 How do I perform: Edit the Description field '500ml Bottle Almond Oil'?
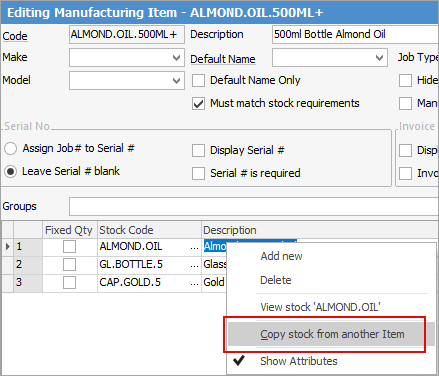(x=355, y=34)
